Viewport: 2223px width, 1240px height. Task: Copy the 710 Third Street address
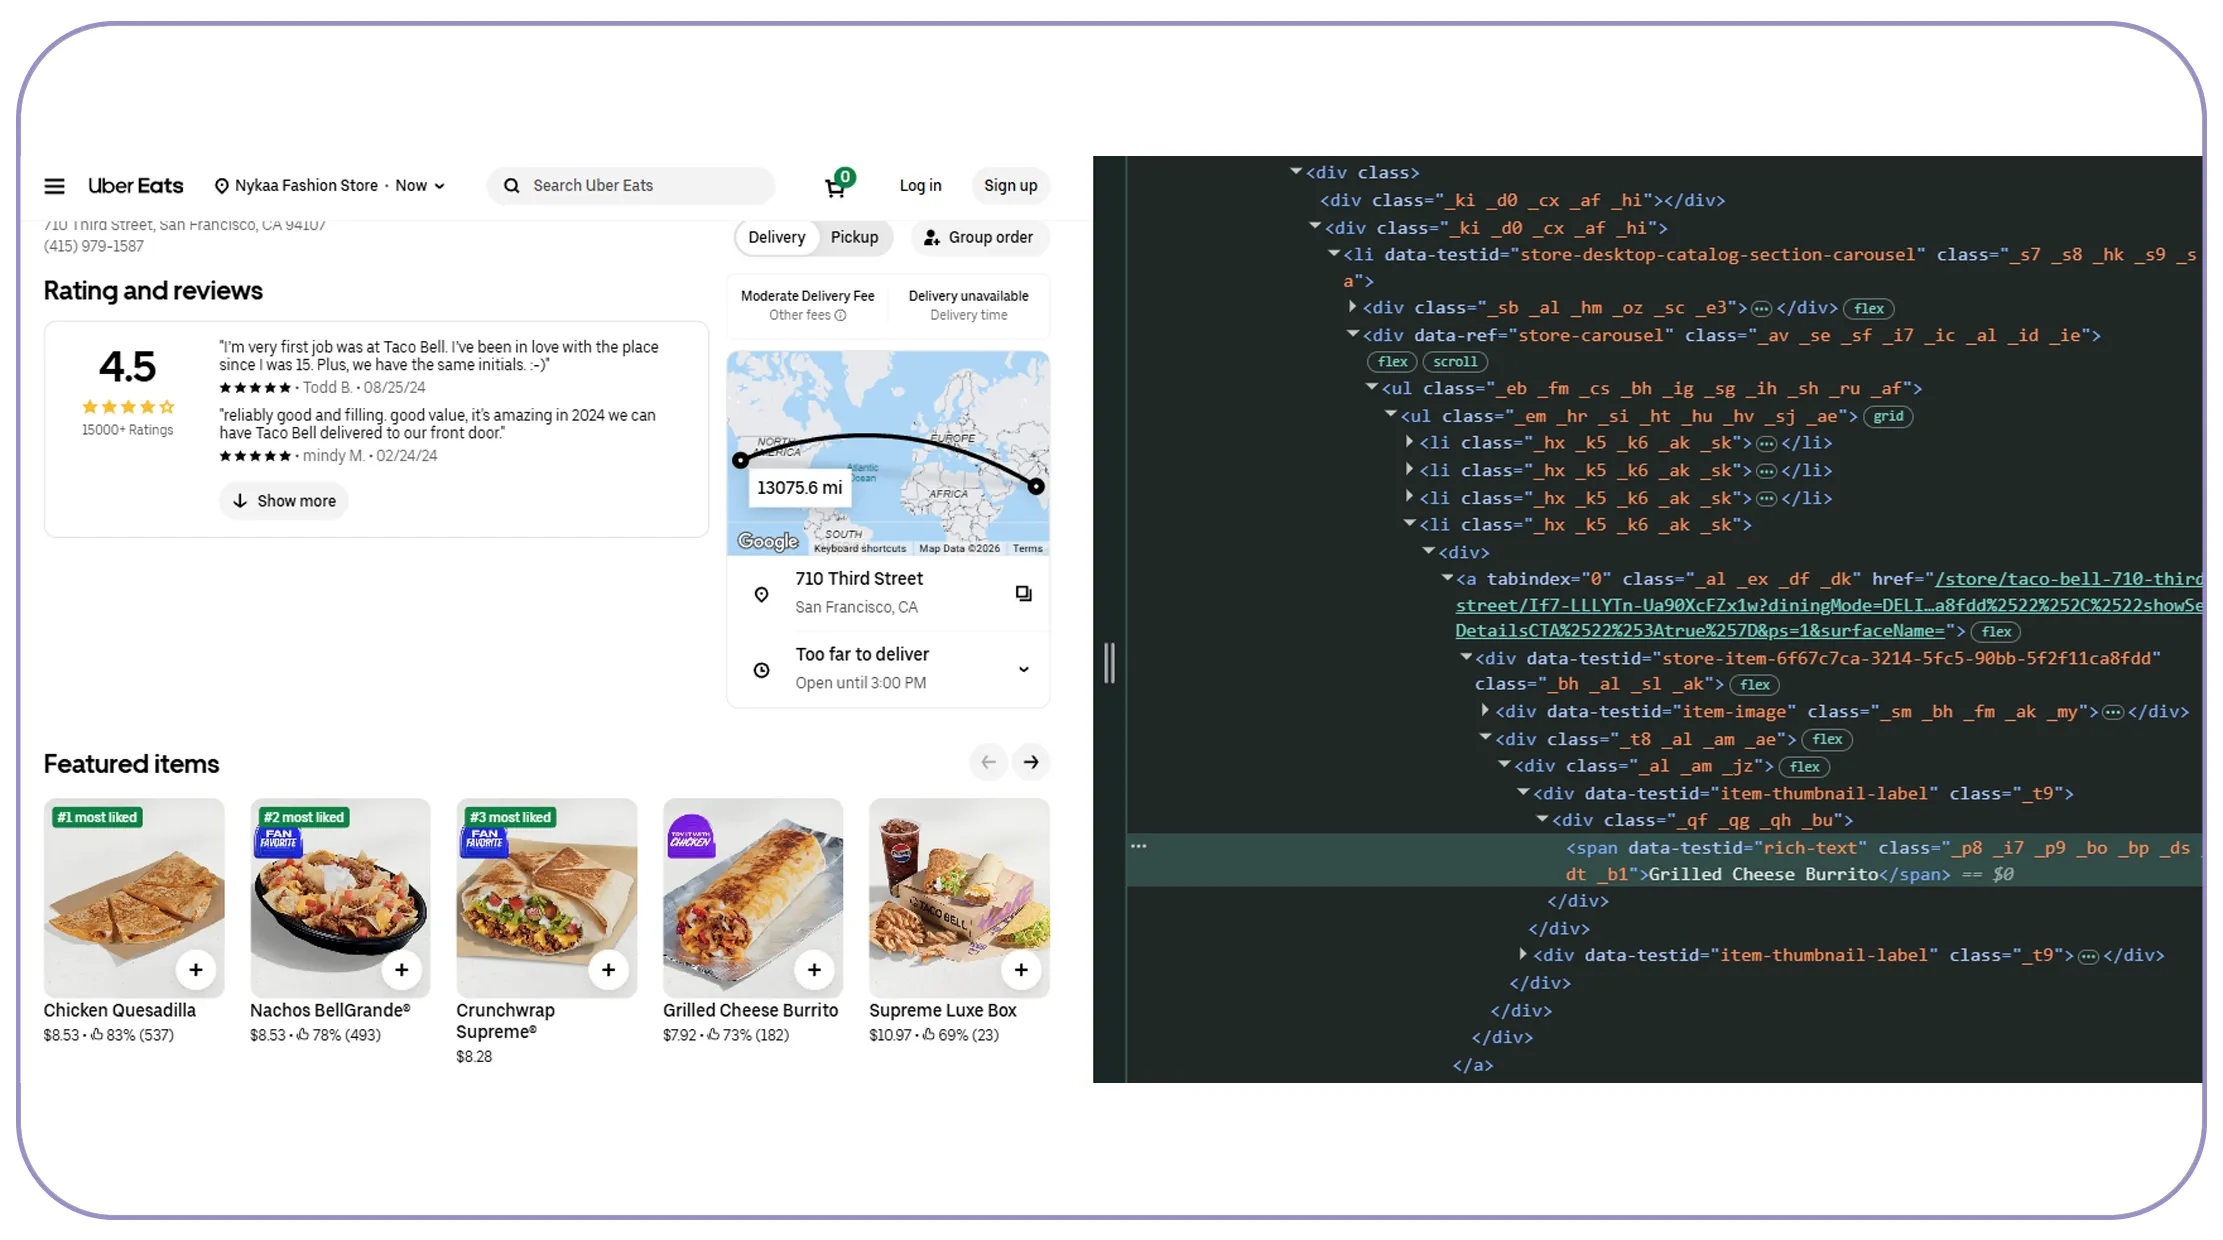click(x=1023, y=593)
